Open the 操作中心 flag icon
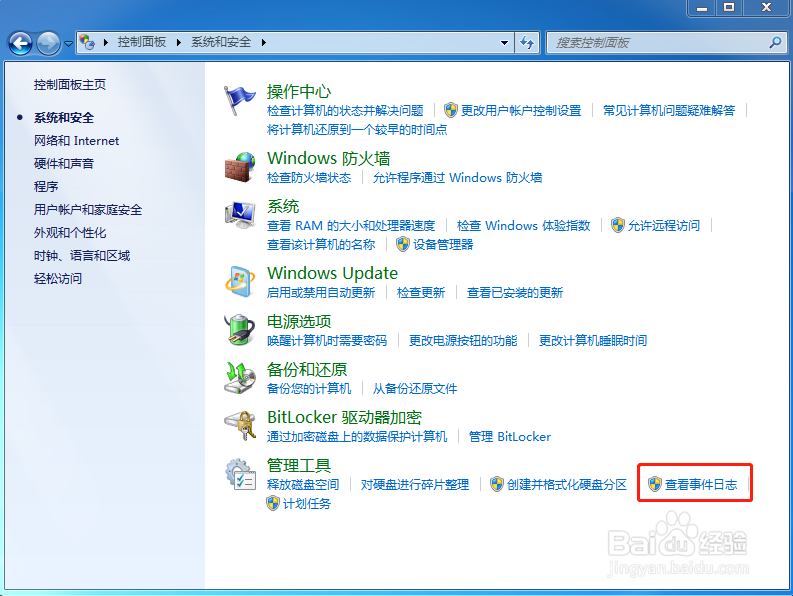This screenshot has width=793, height=596. (240, 100)
